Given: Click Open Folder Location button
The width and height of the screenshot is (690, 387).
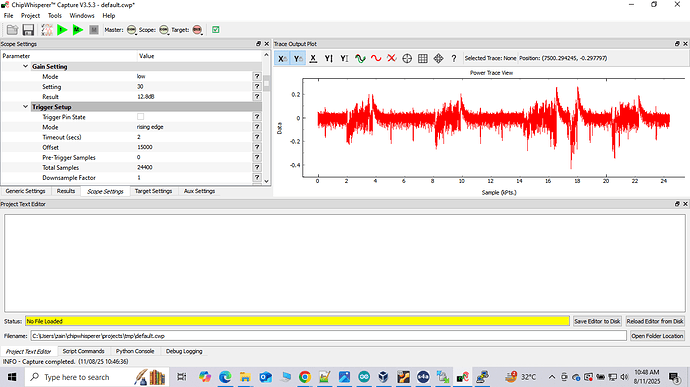Looking at the screenshot, I should pyautogui.click(x=657, y=336).
